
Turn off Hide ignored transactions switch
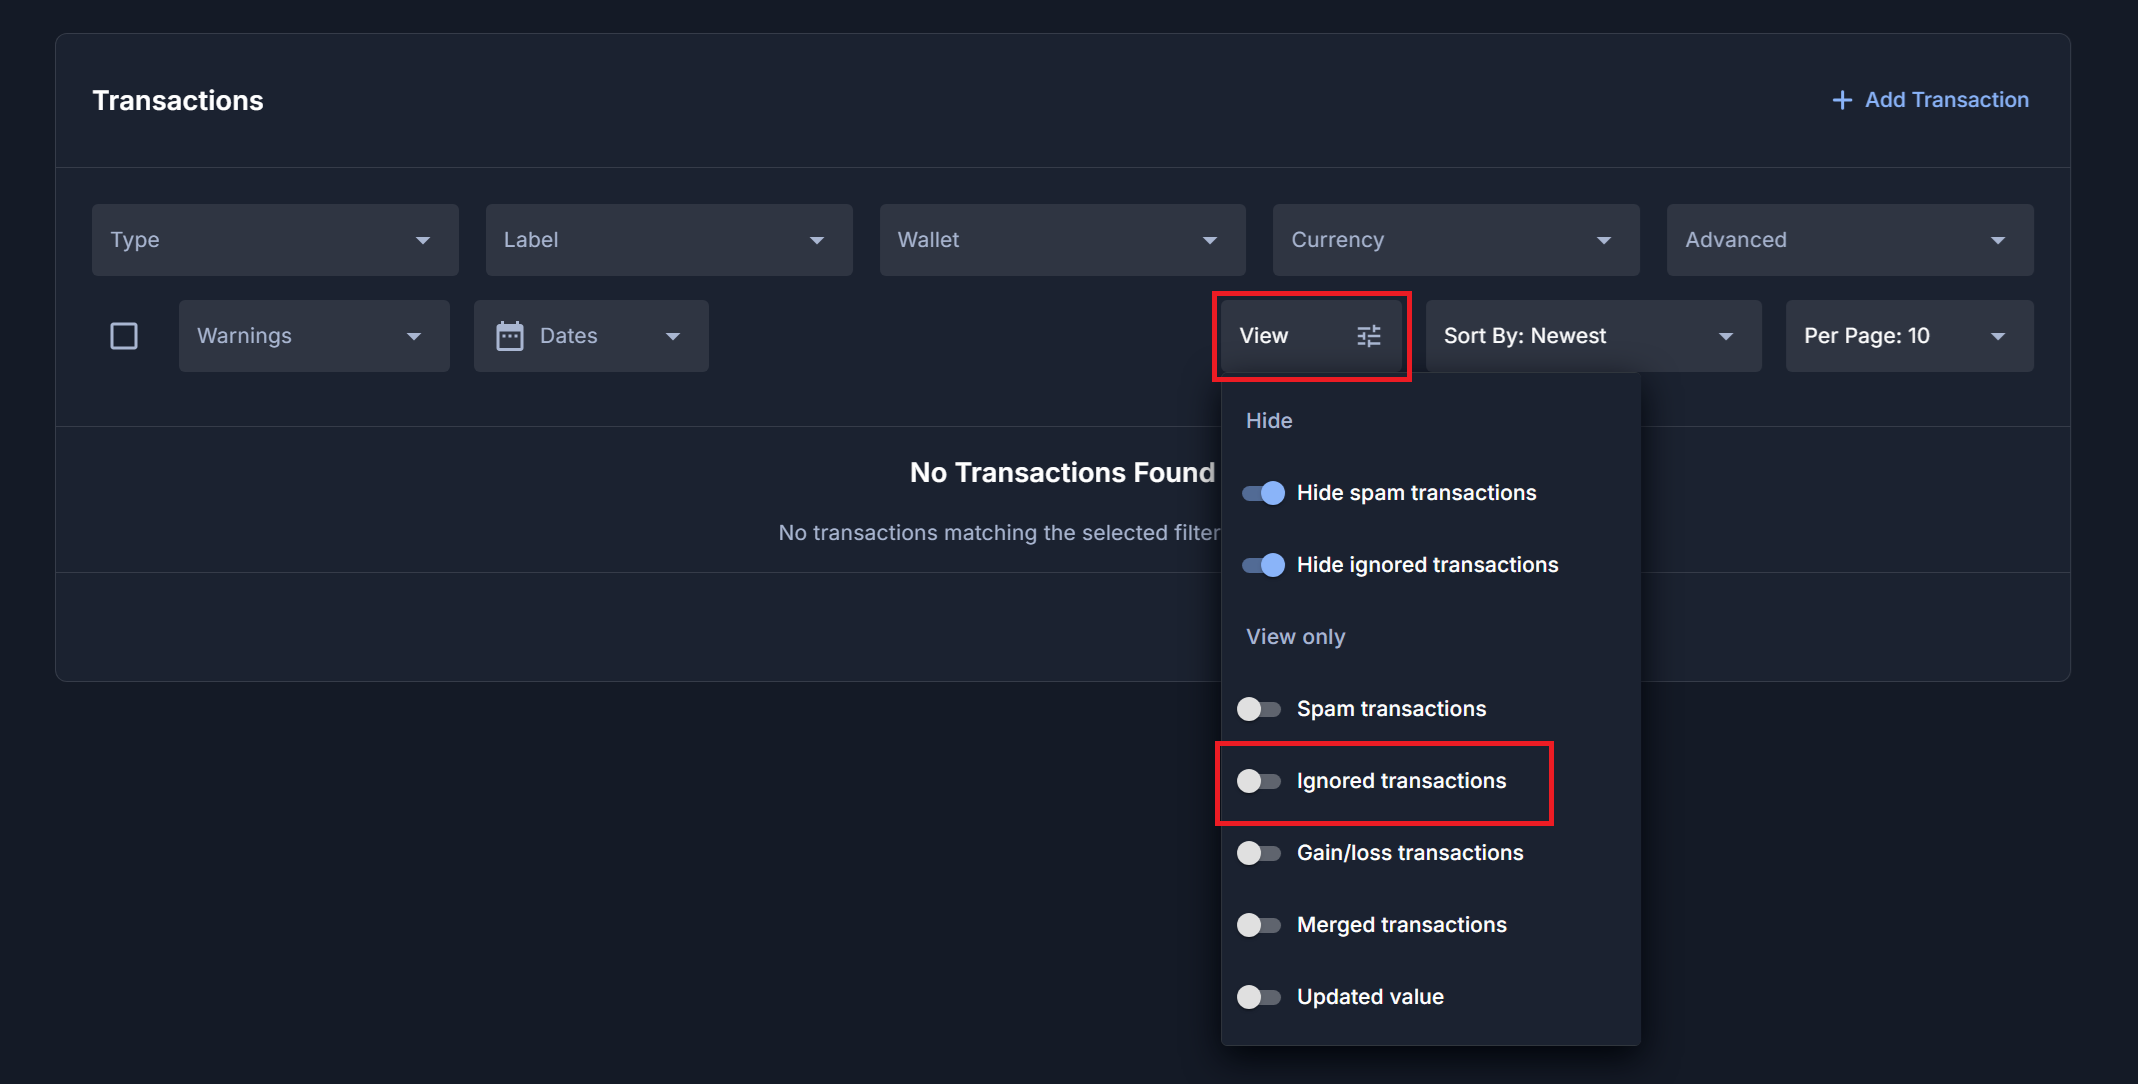[x=1263, y=565]
